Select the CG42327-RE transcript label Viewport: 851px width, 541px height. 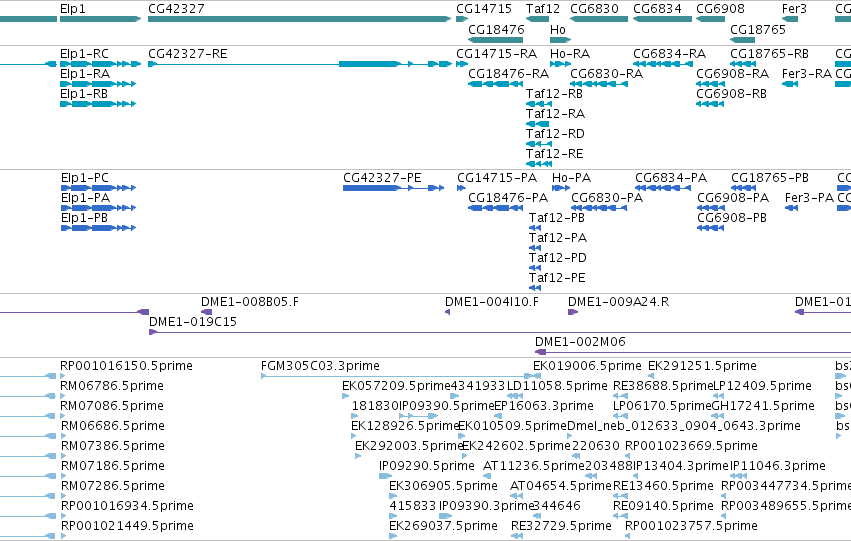[x=188, y=54]
